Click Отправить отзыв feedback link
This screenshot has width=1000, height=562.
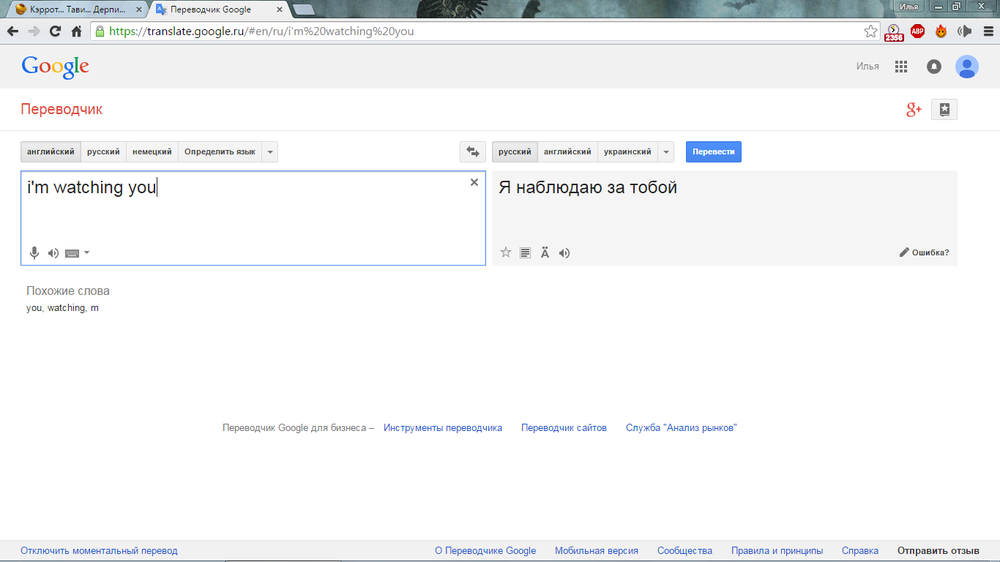pos(938,551)
